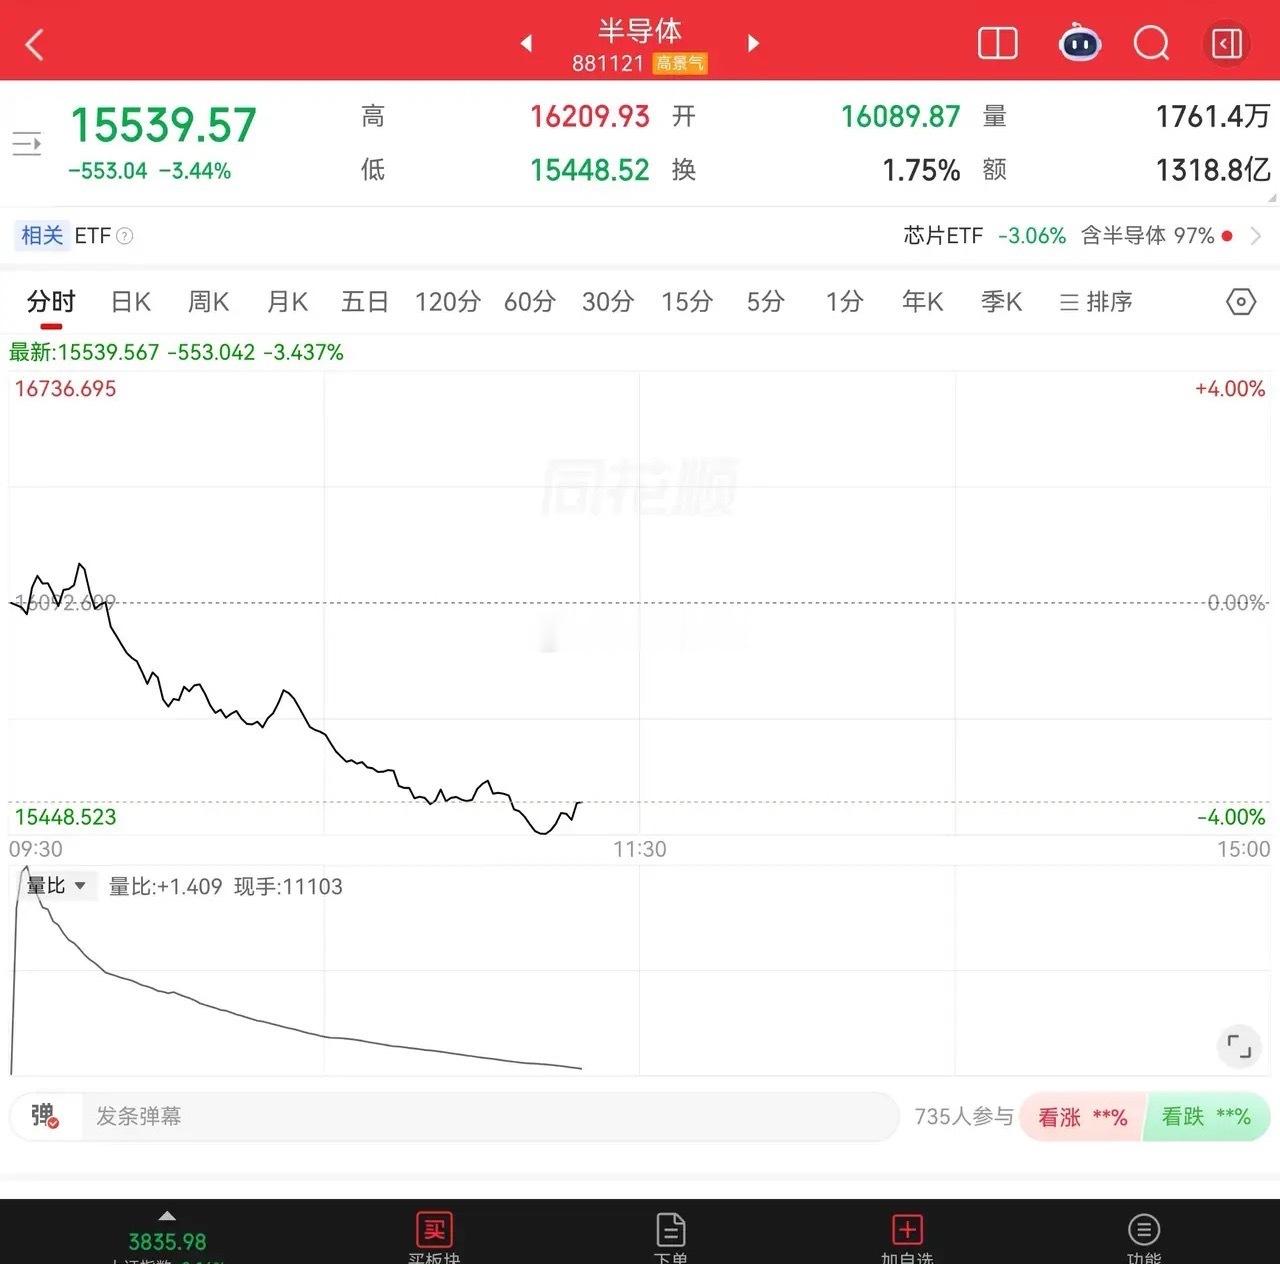Switch to next sector with right triangle
Screen dimensions: 1280x1264
coord(754,43)
